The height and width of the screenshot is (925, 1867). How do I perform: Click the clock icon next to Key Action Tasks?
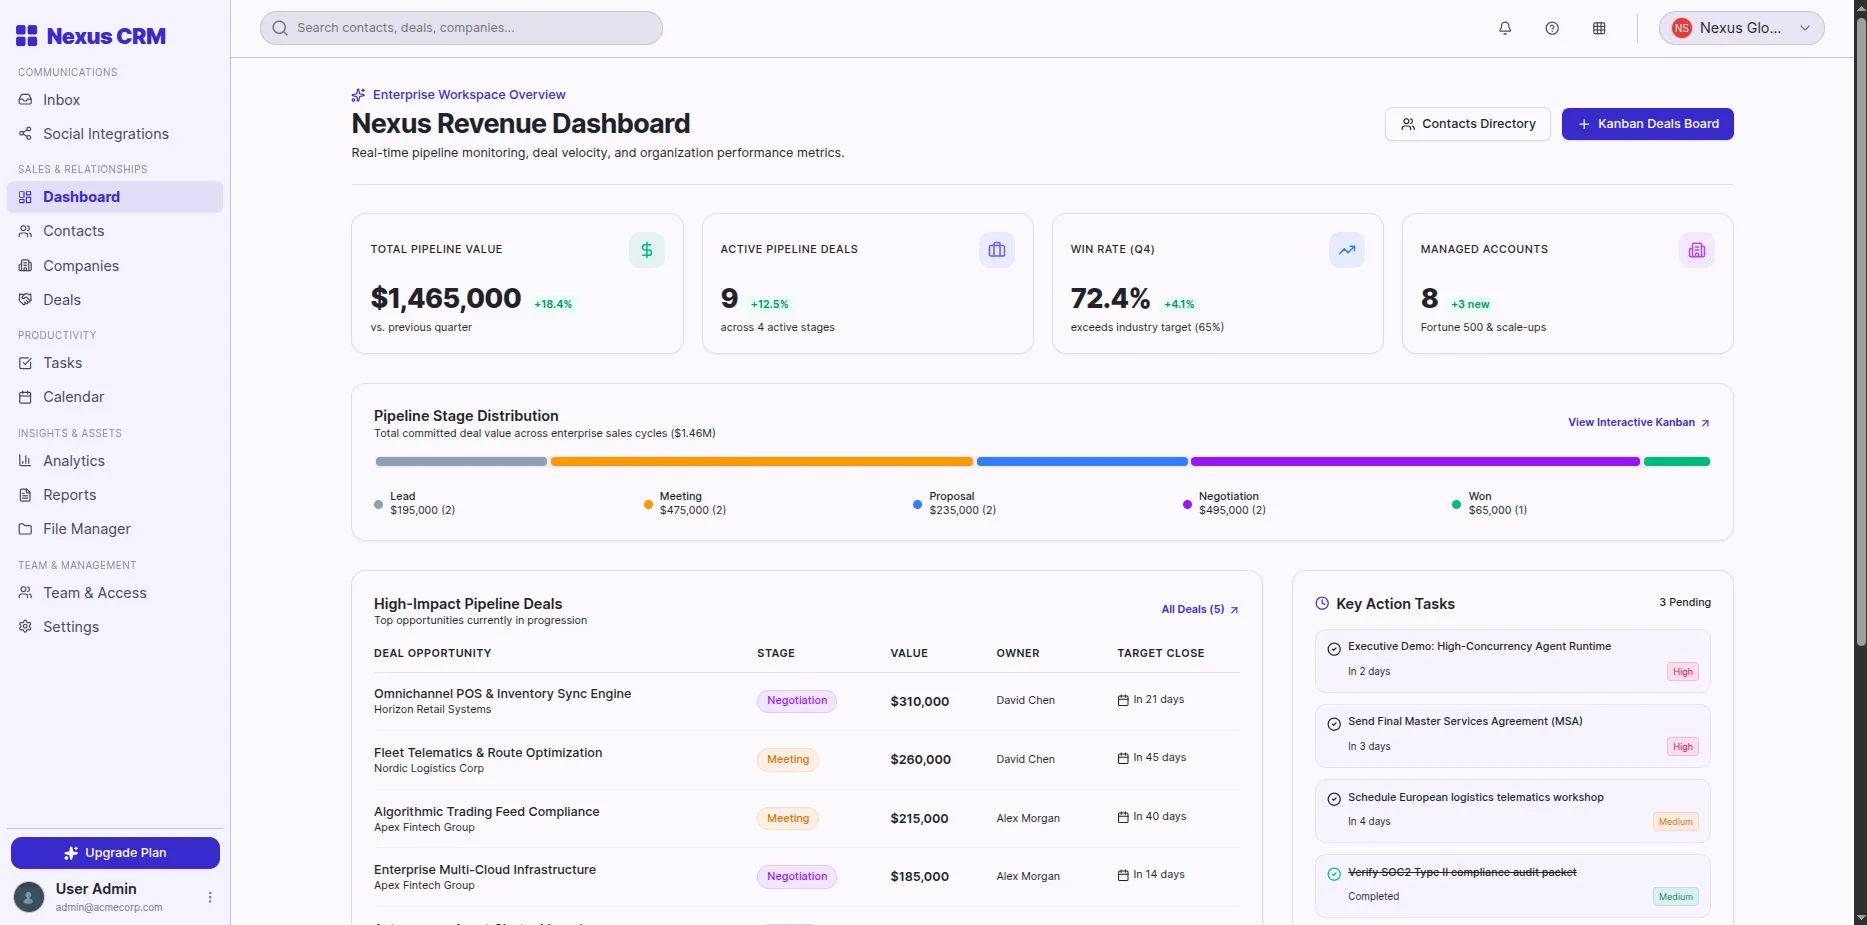pyautogui.click(x=1322, y=603)
